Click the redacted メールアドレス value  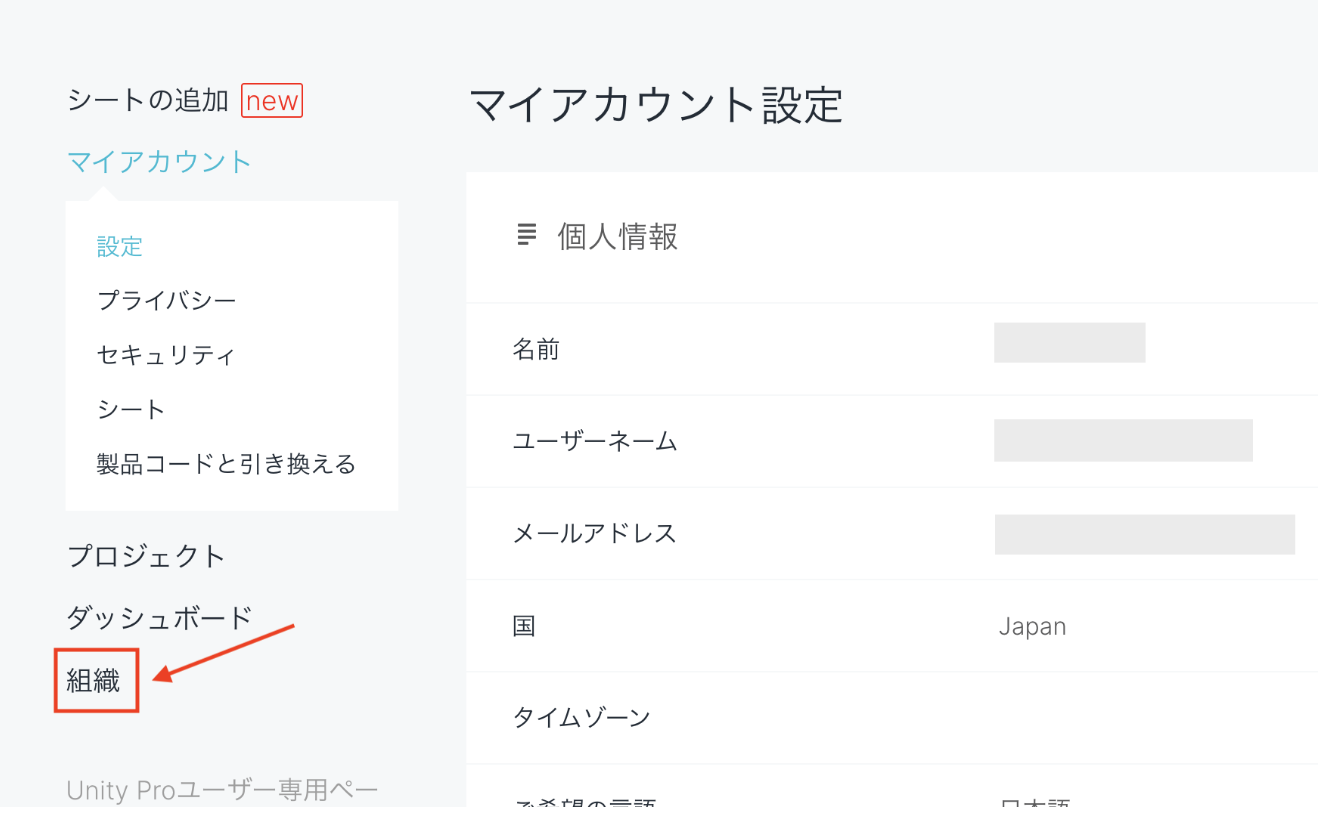1144,534
